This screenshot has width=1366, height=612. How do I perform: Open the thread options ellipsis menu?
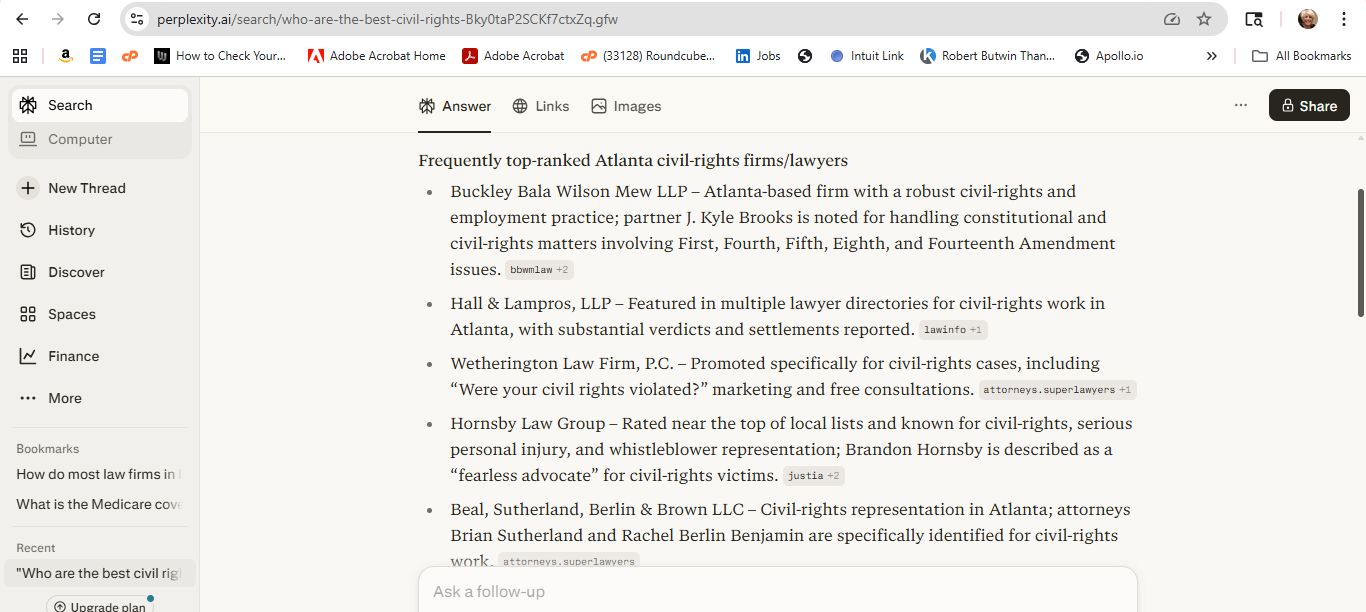tap(1241, 105)
